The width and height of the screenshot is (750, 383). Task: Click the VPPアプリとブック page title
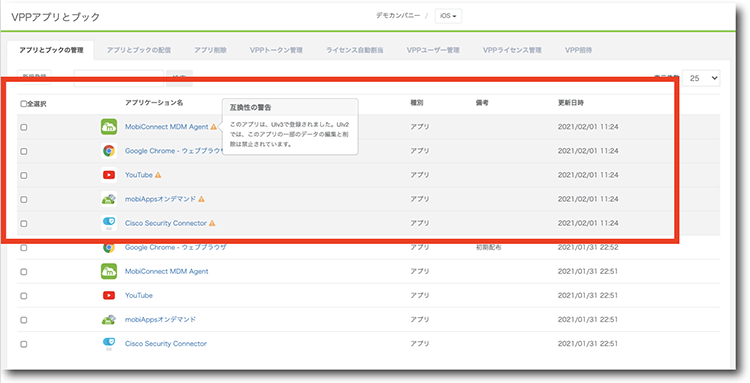coord(55,17)
